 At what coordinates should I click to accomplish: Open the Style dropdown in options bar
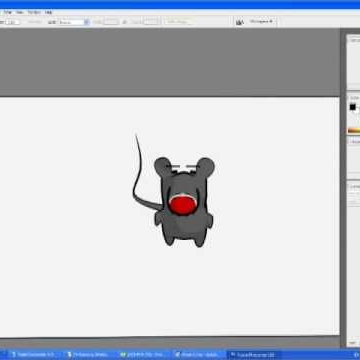(74, 22)
